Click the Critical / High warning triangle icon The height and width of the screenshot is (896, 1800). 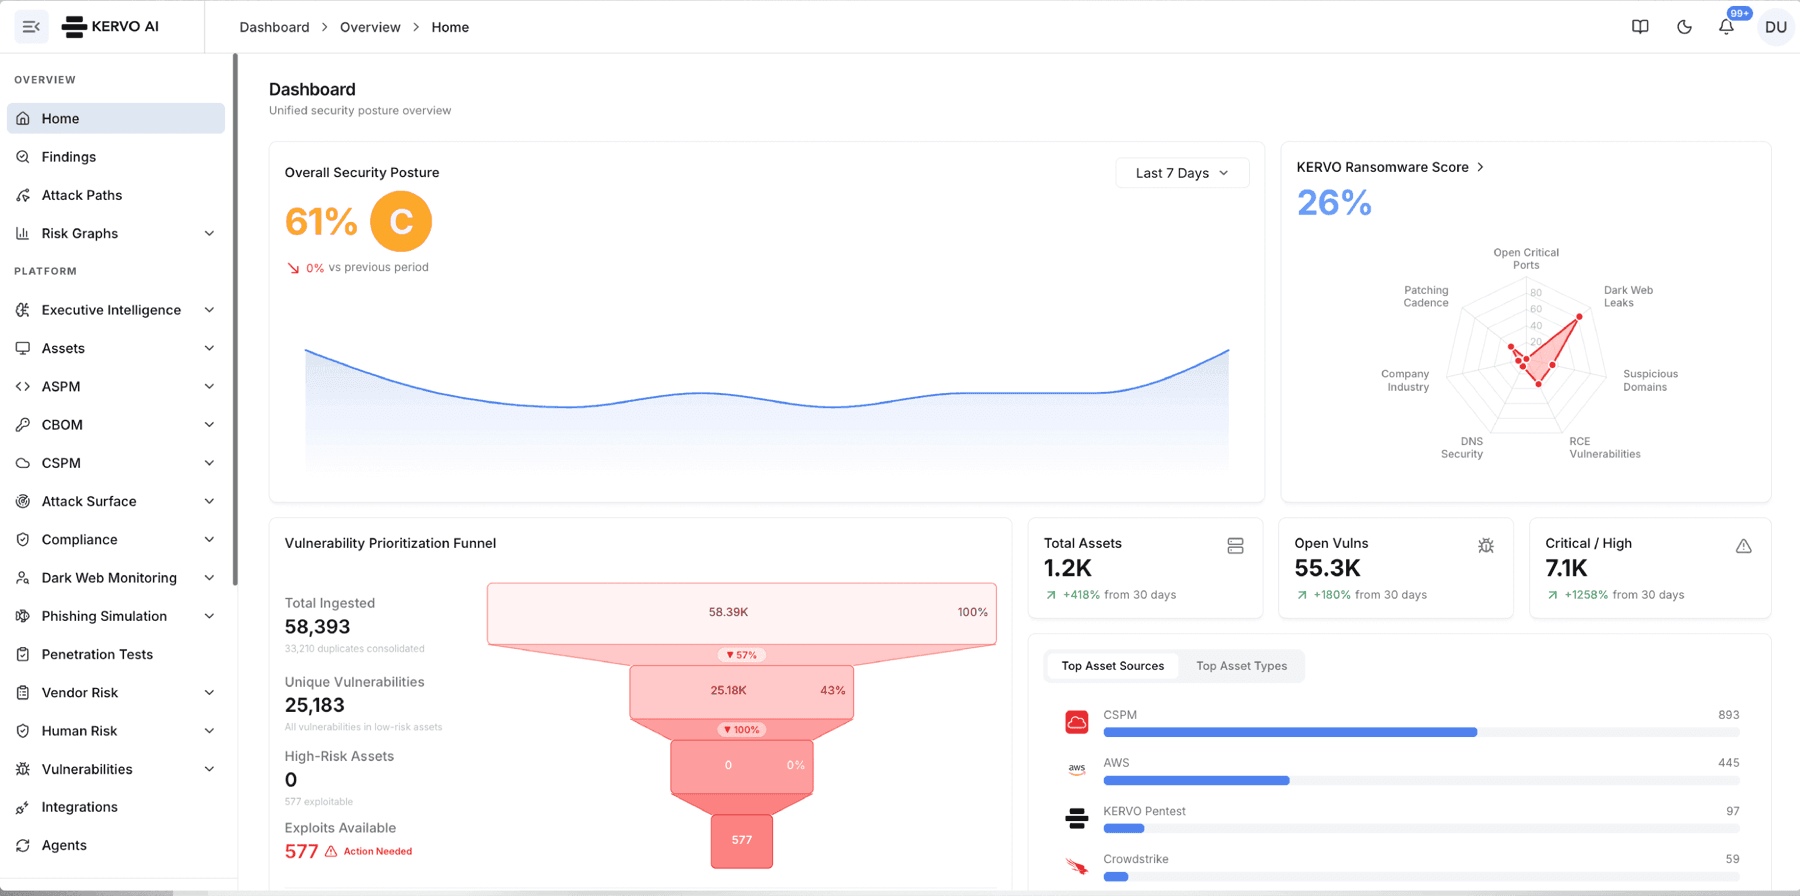tap(1743, 546)
